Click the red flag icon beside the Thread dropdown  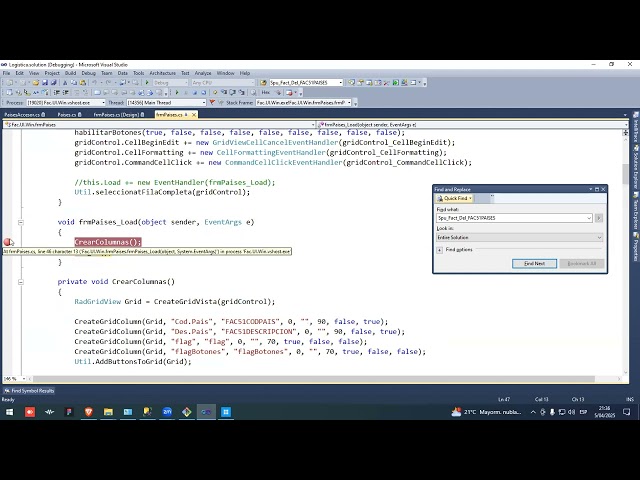click(212, 102)
